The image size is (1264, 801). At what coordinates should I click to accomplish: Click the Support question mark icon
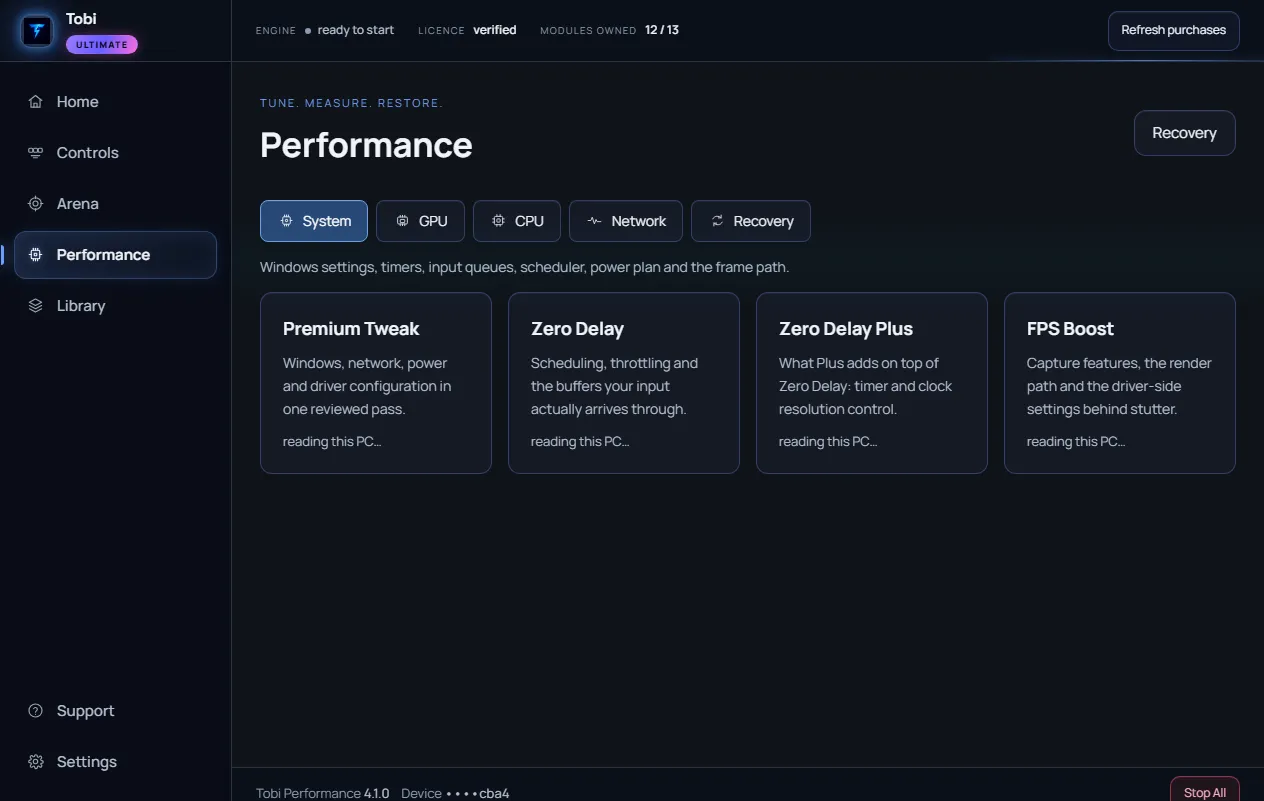36,711
